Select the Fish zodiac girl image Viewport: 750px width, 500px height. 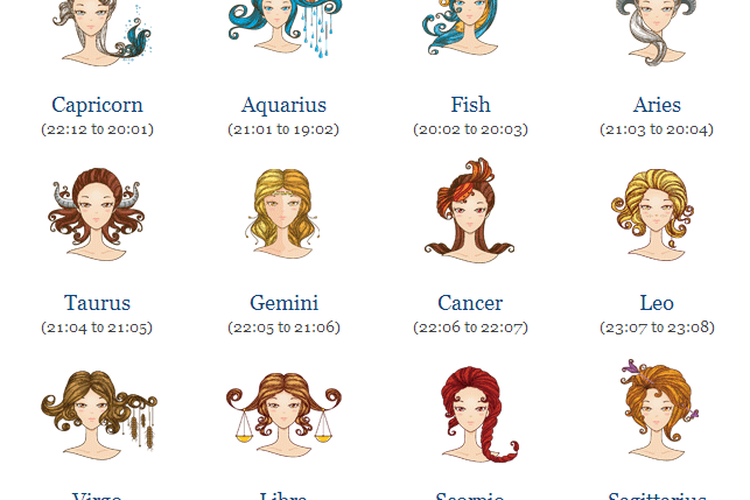461,27
